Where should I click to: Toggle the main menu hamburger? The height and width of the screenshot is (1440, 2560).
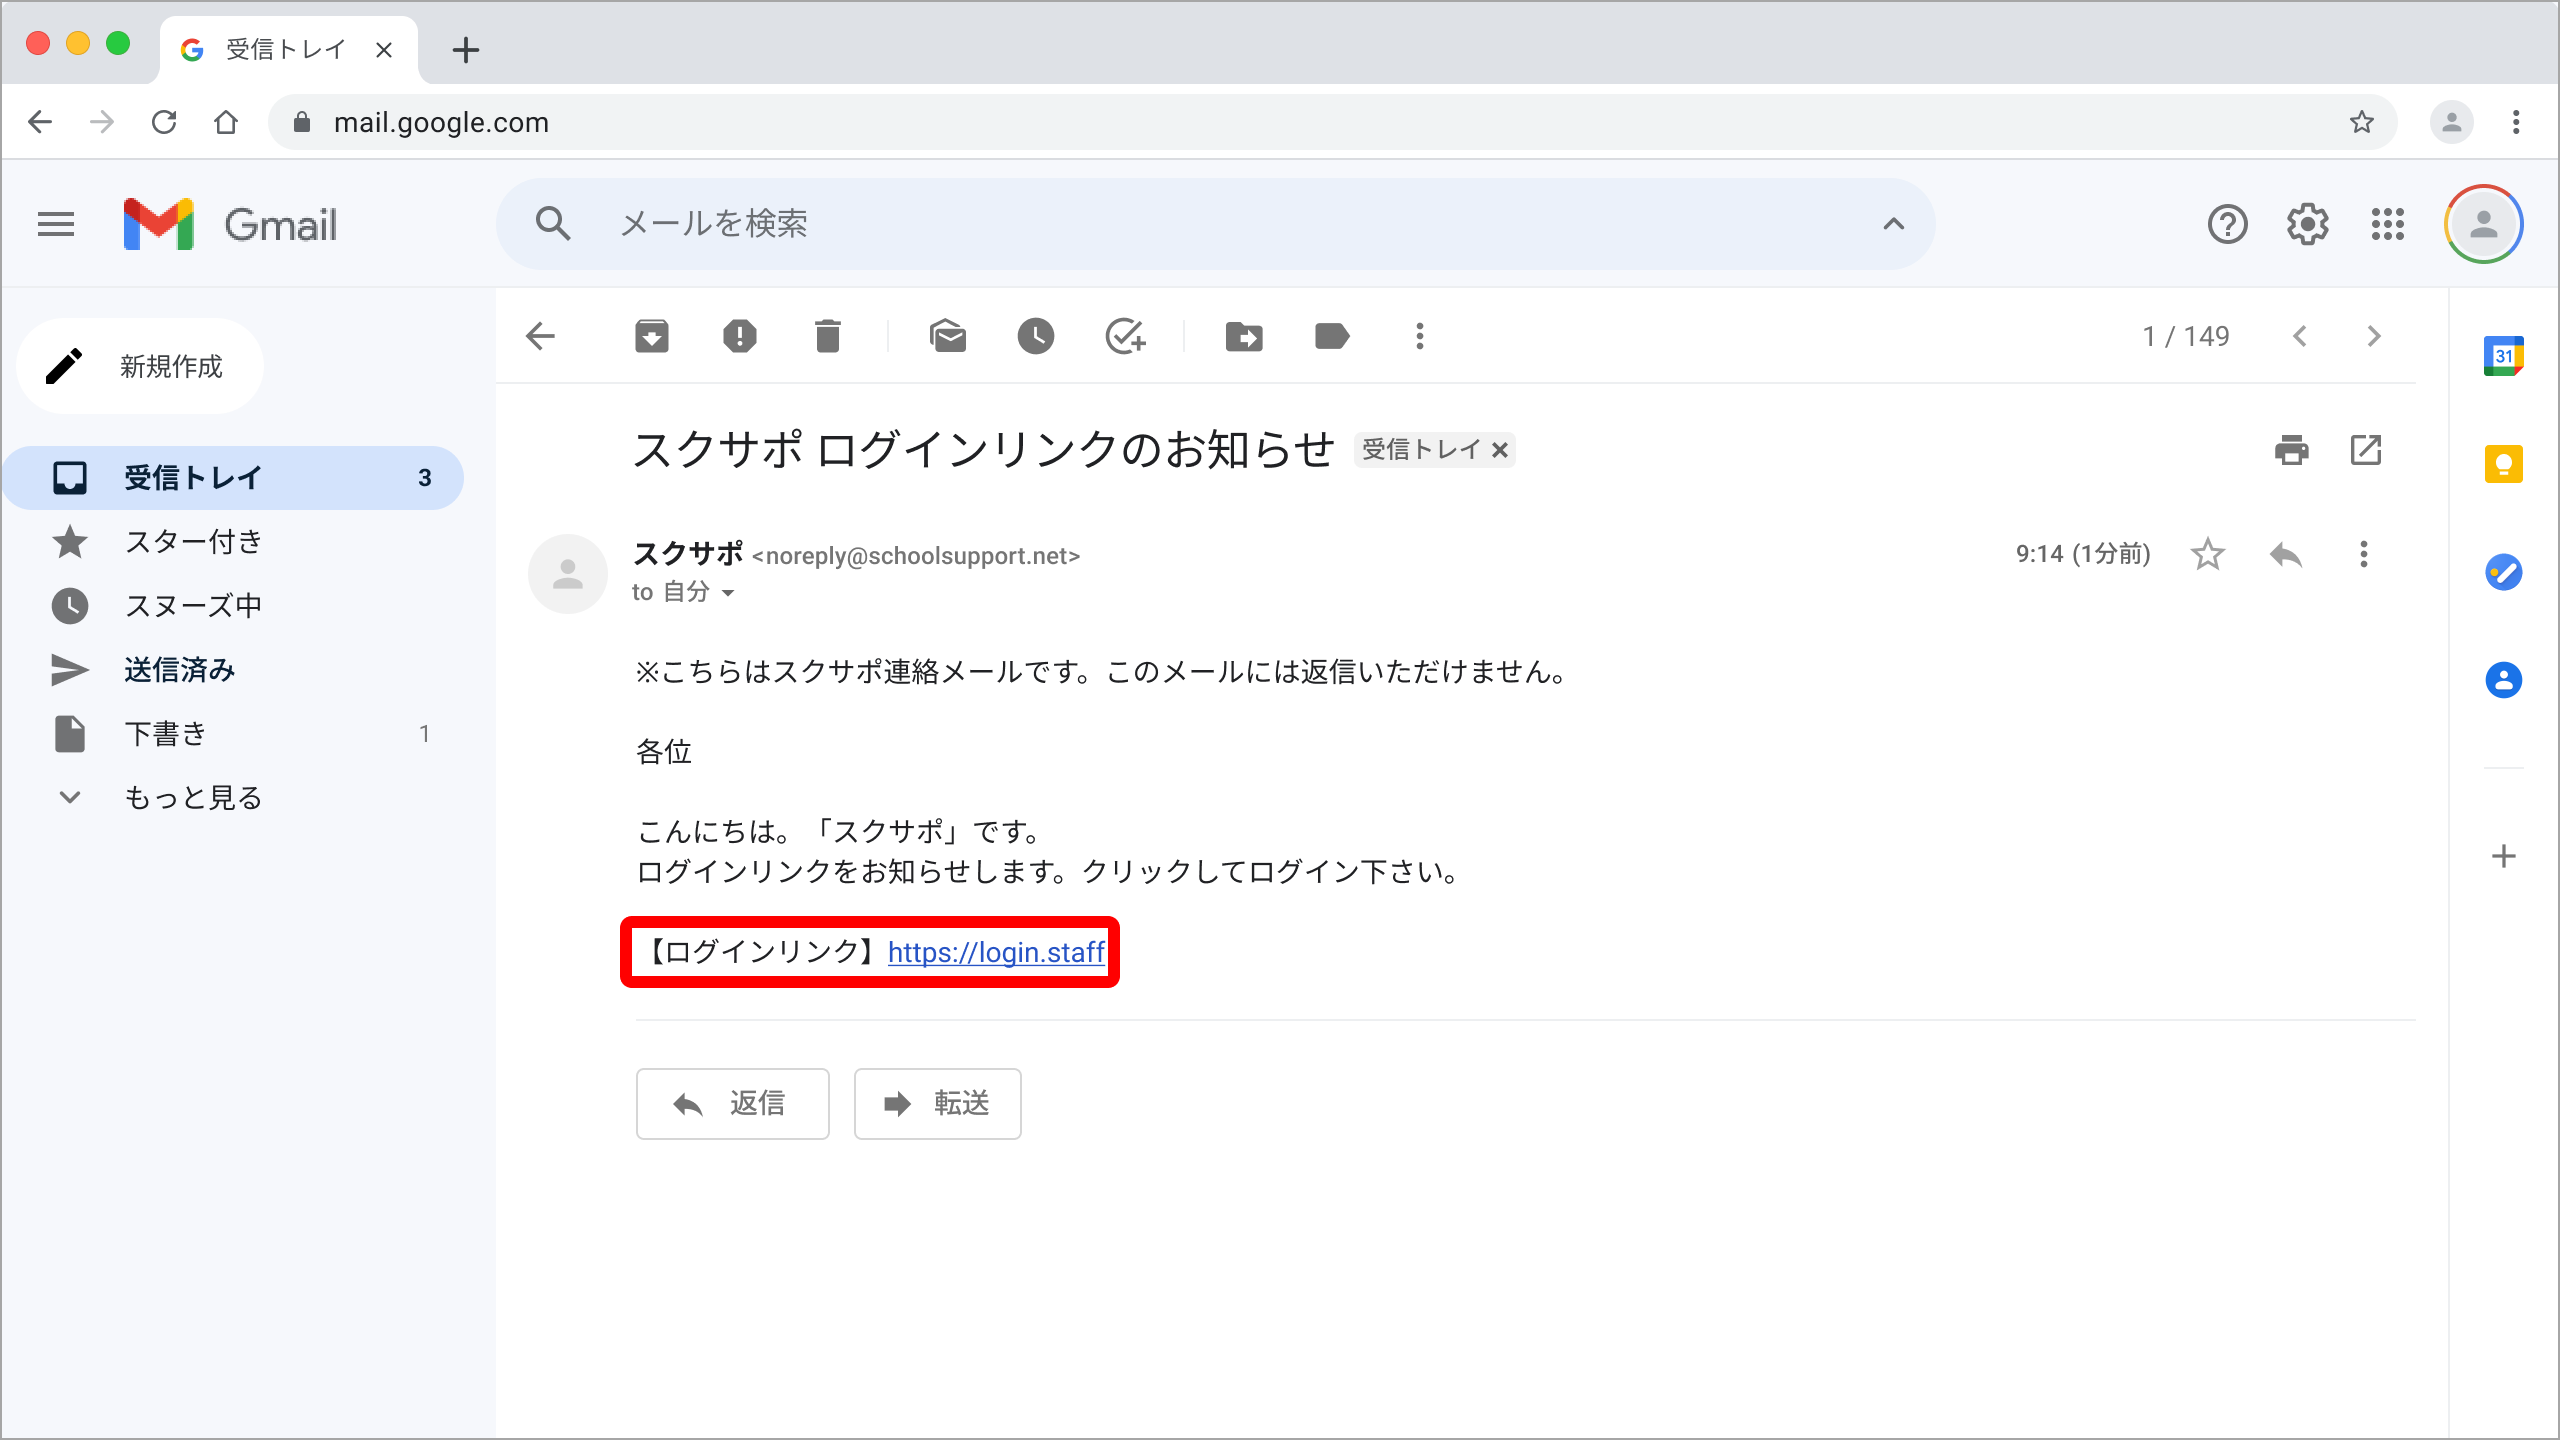[x=56, y=224]
